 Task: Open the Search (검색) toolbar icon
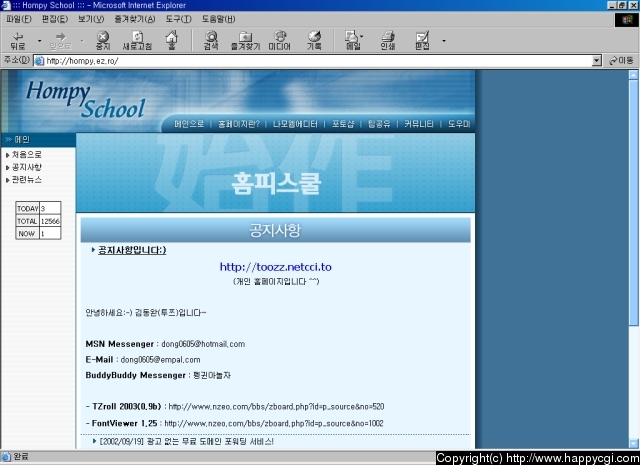coord(211,40)
